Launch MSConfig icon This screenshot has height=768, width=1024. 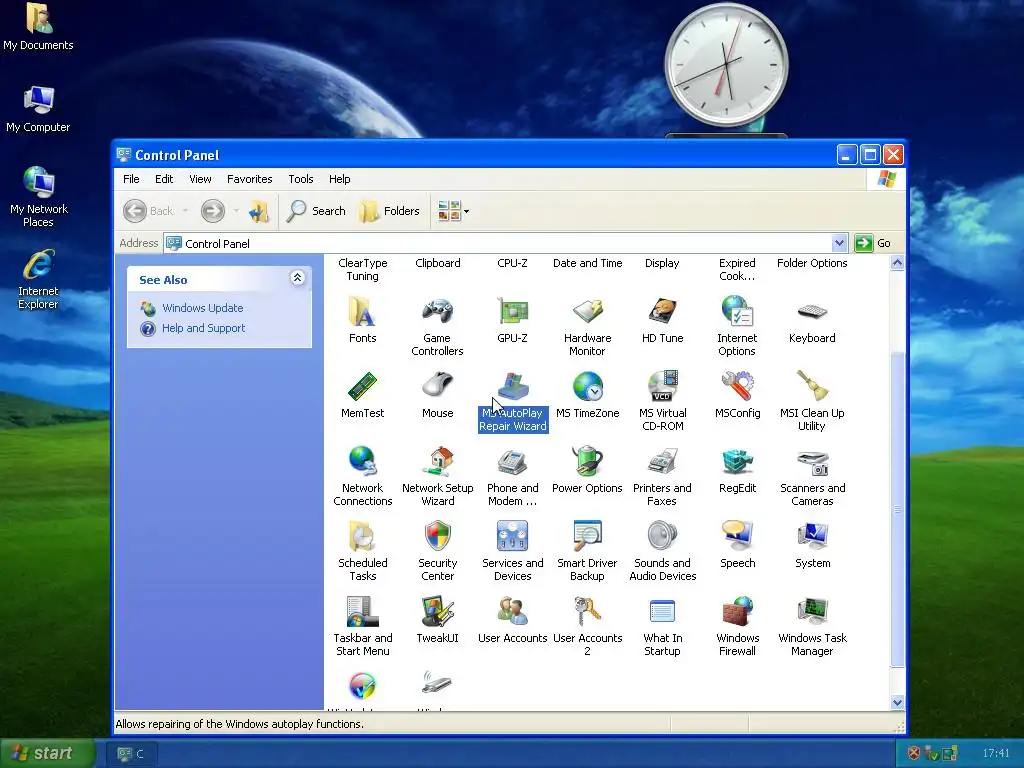(x=737, y=387)
